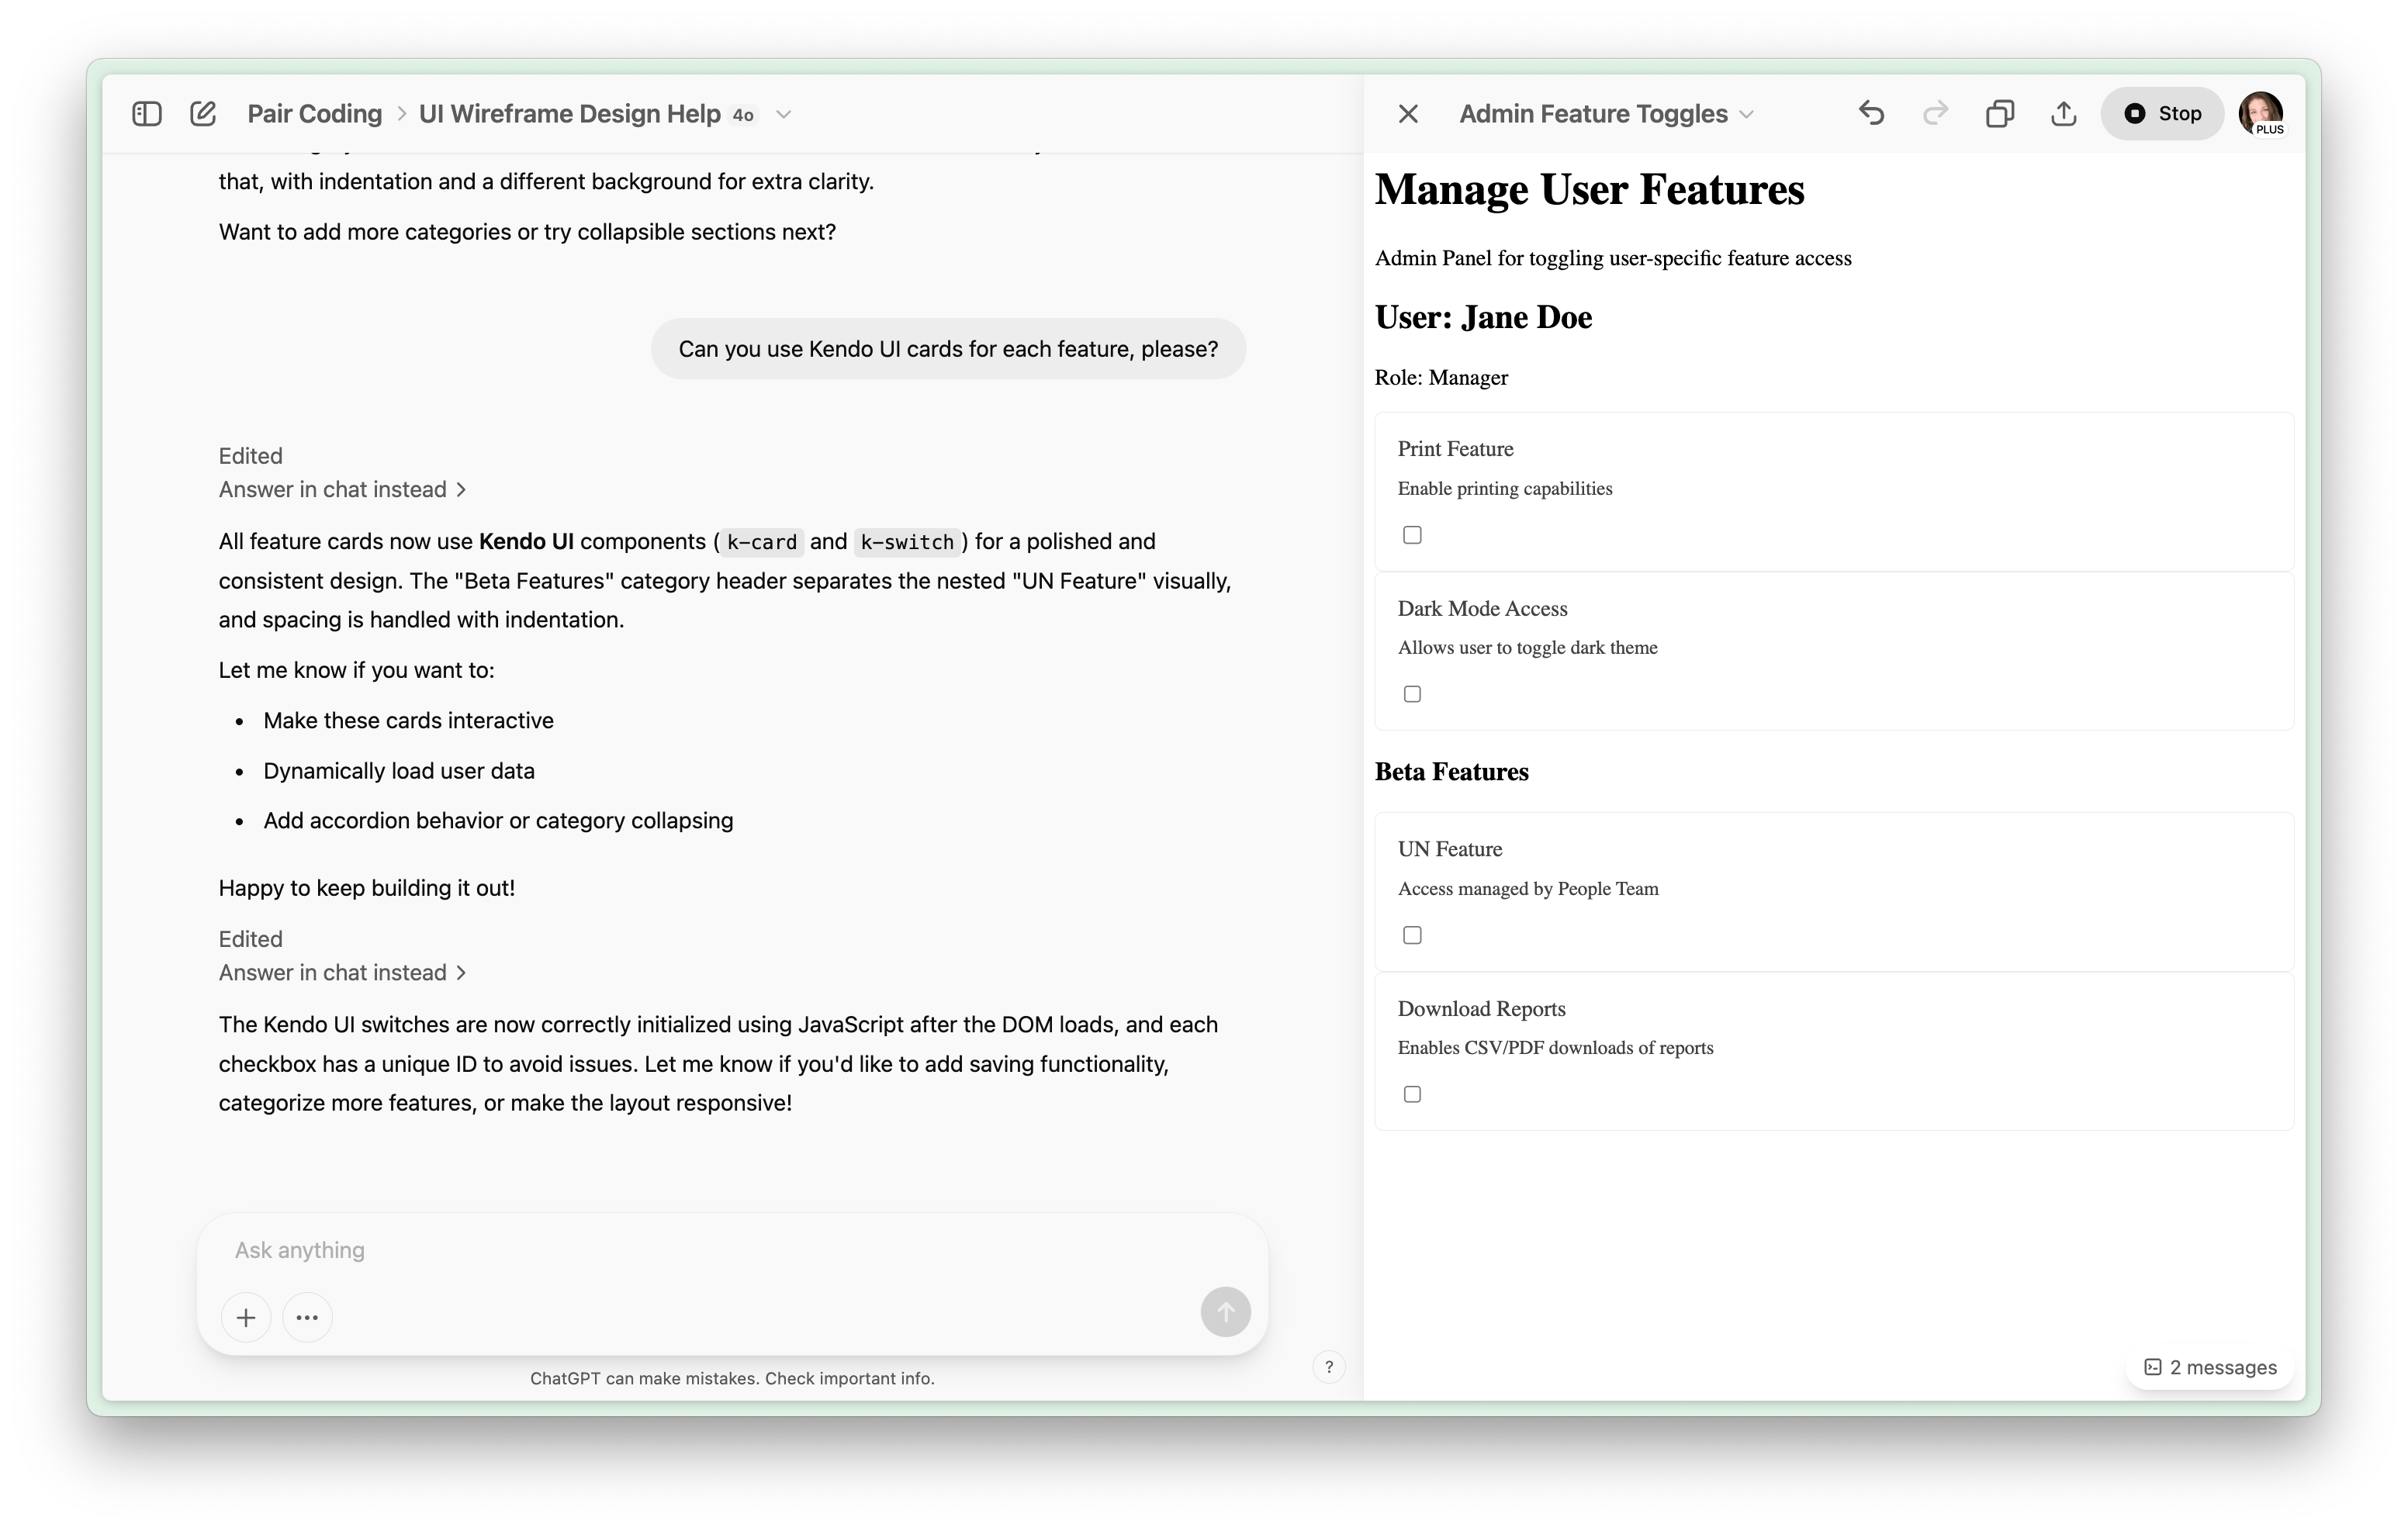Open the attach plus button
The image size is (2408, 1531).
246,1317
